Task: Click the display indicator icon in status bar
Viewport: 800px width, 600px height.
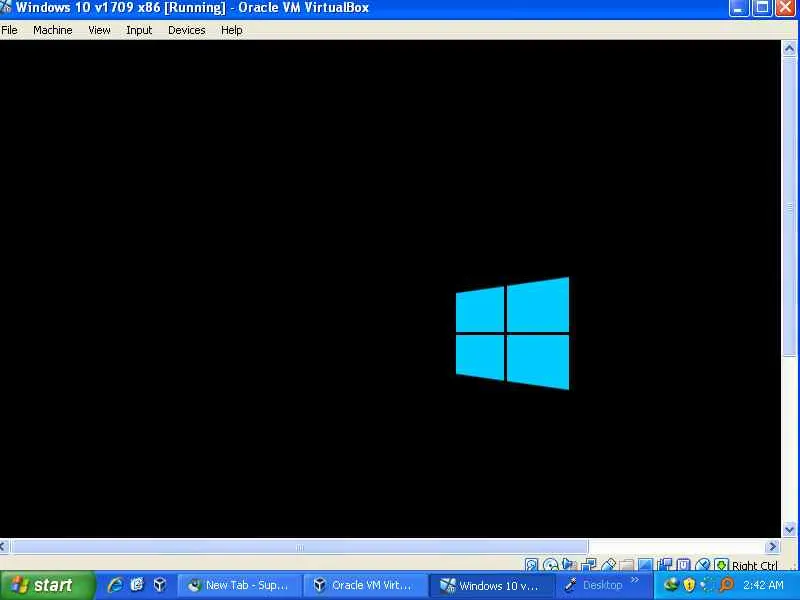Action: (645, 565)
